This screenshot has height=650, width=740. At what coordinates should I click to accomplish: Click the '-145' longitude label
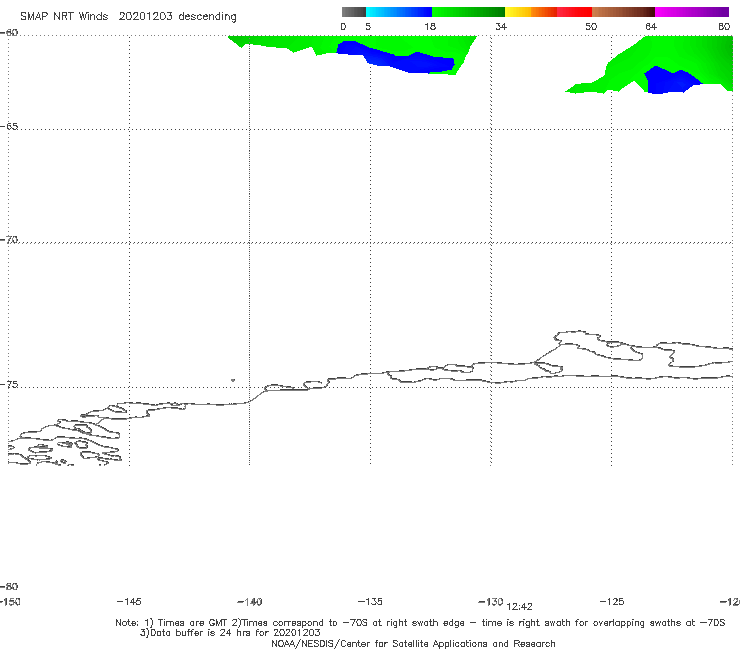(x=129, y=601)
